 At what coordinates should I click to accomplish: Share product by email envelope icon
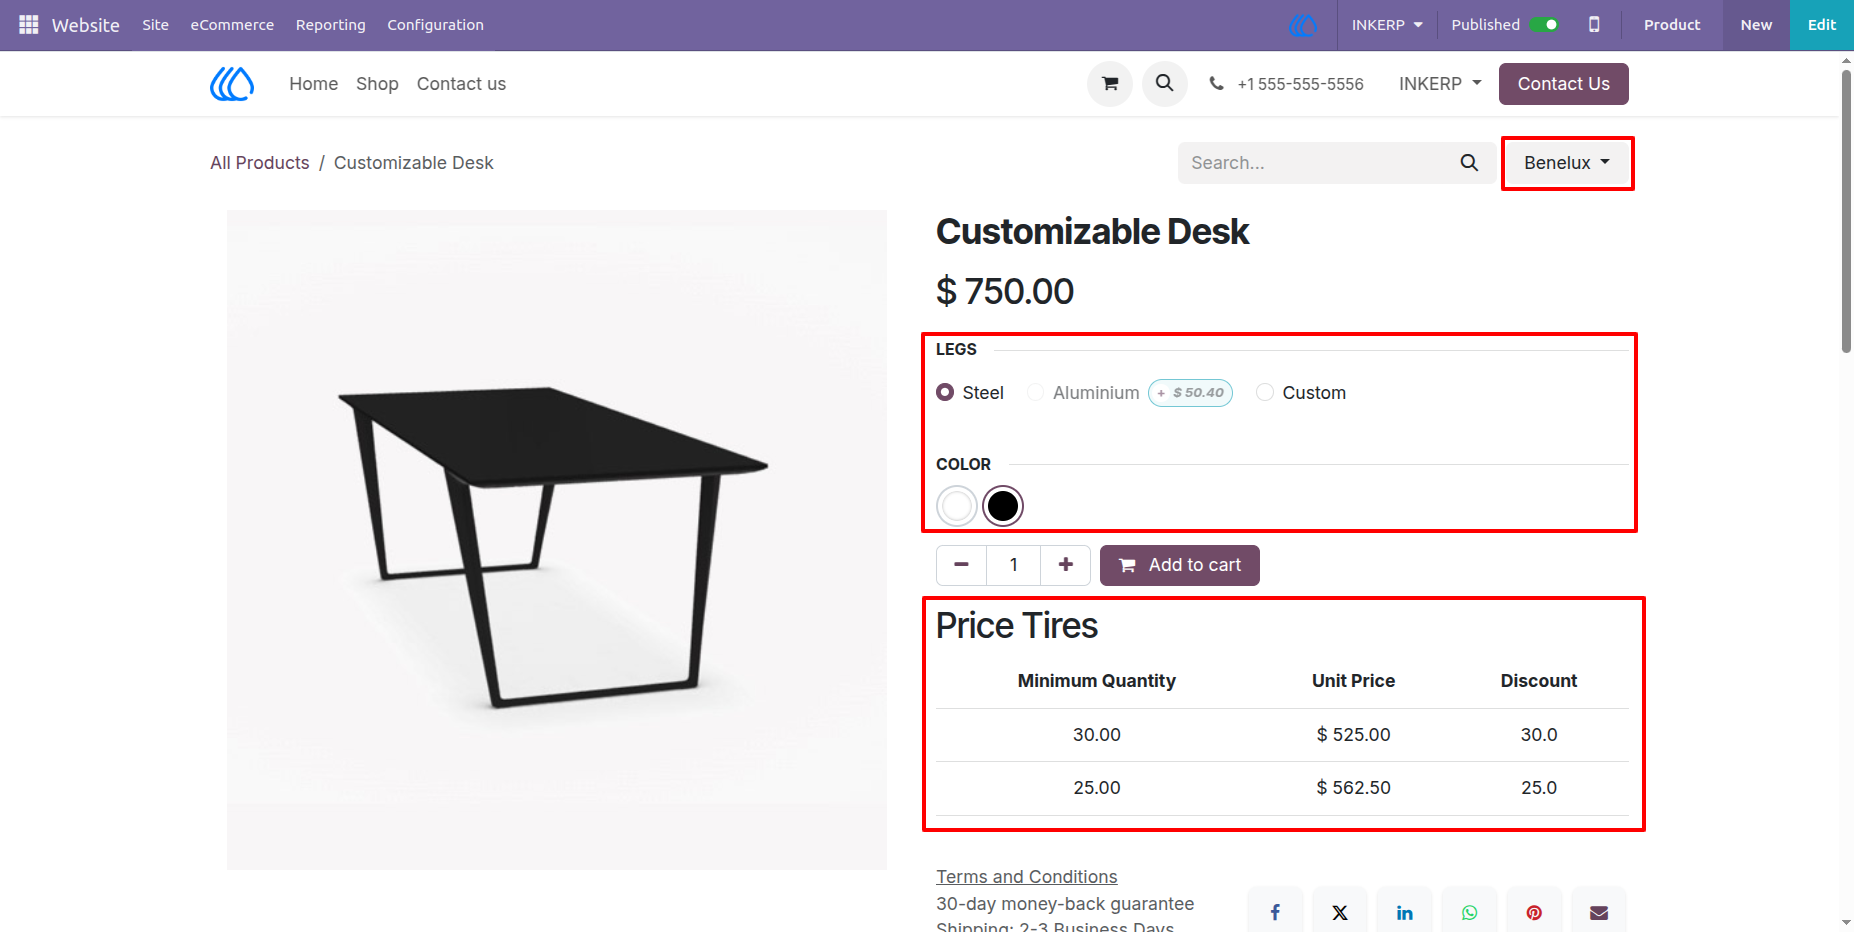point(1599,911)
